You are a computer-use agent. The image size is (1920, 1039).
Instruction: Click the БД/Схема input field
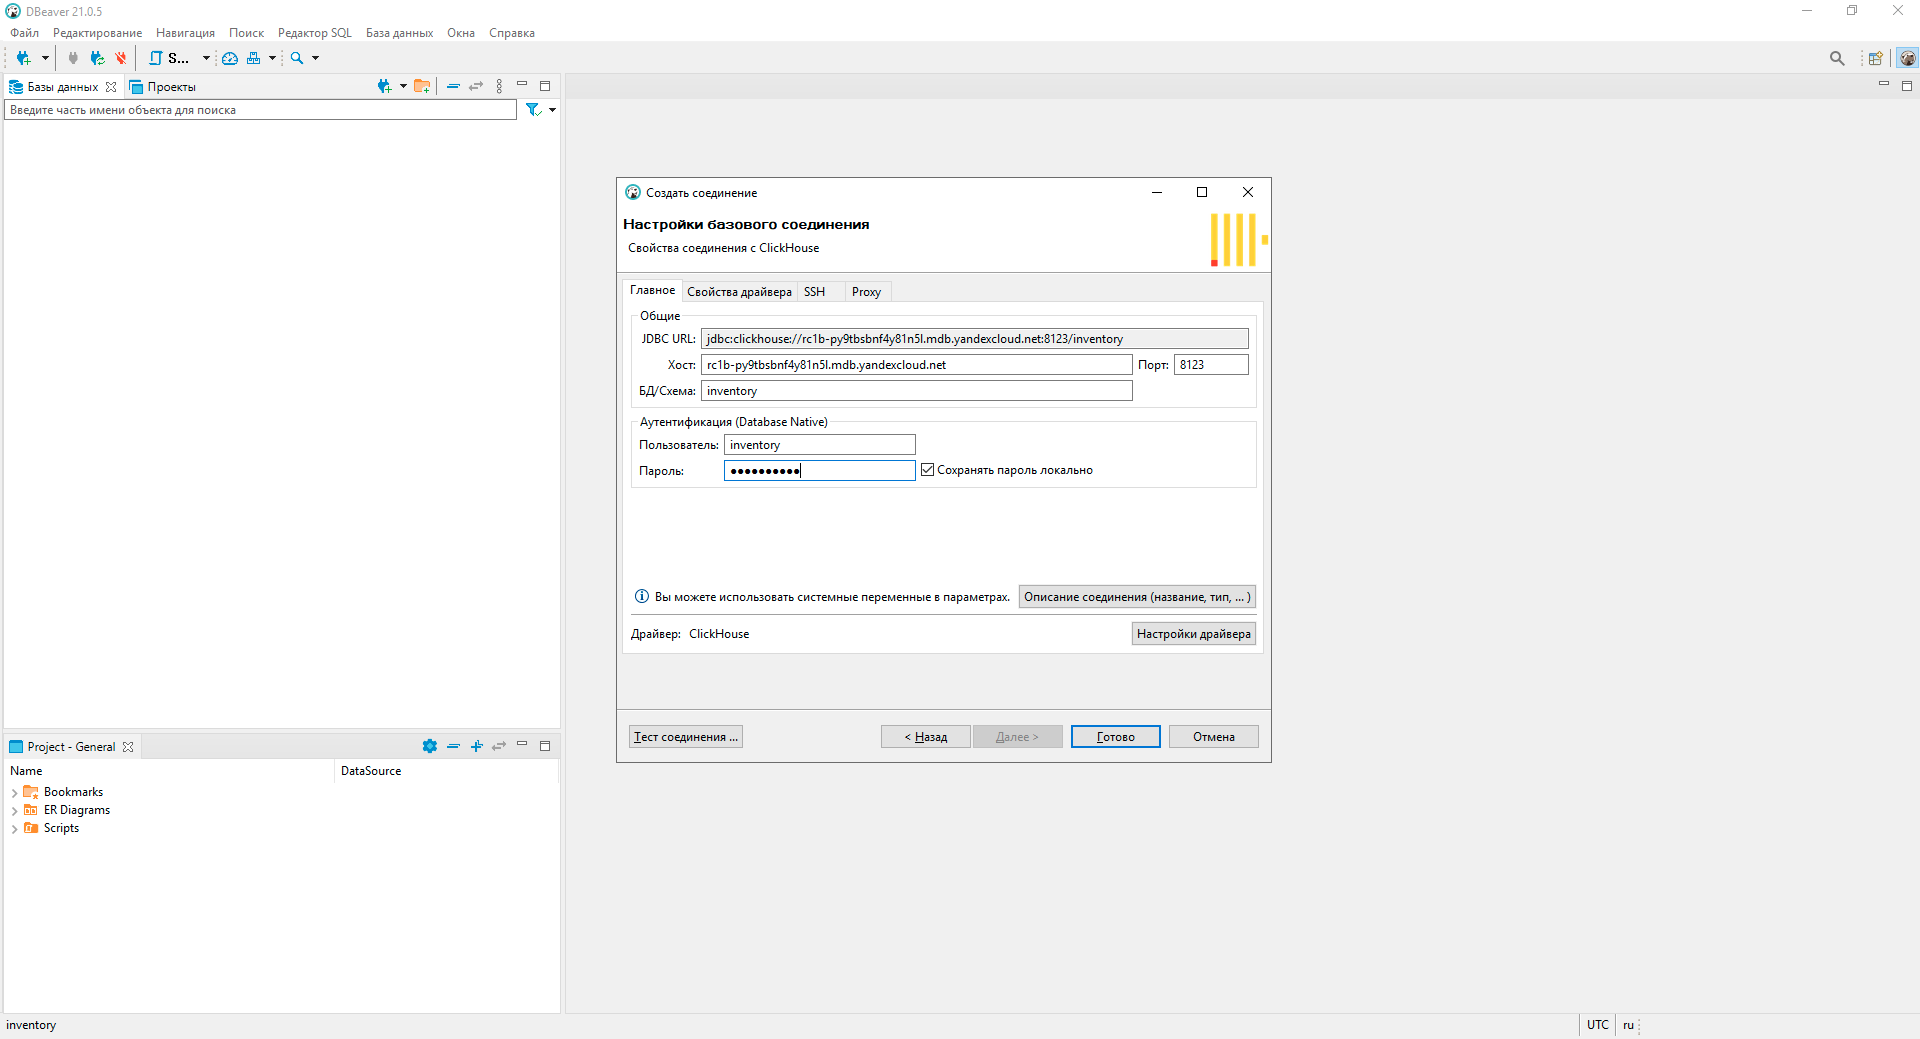click(916, 391)
